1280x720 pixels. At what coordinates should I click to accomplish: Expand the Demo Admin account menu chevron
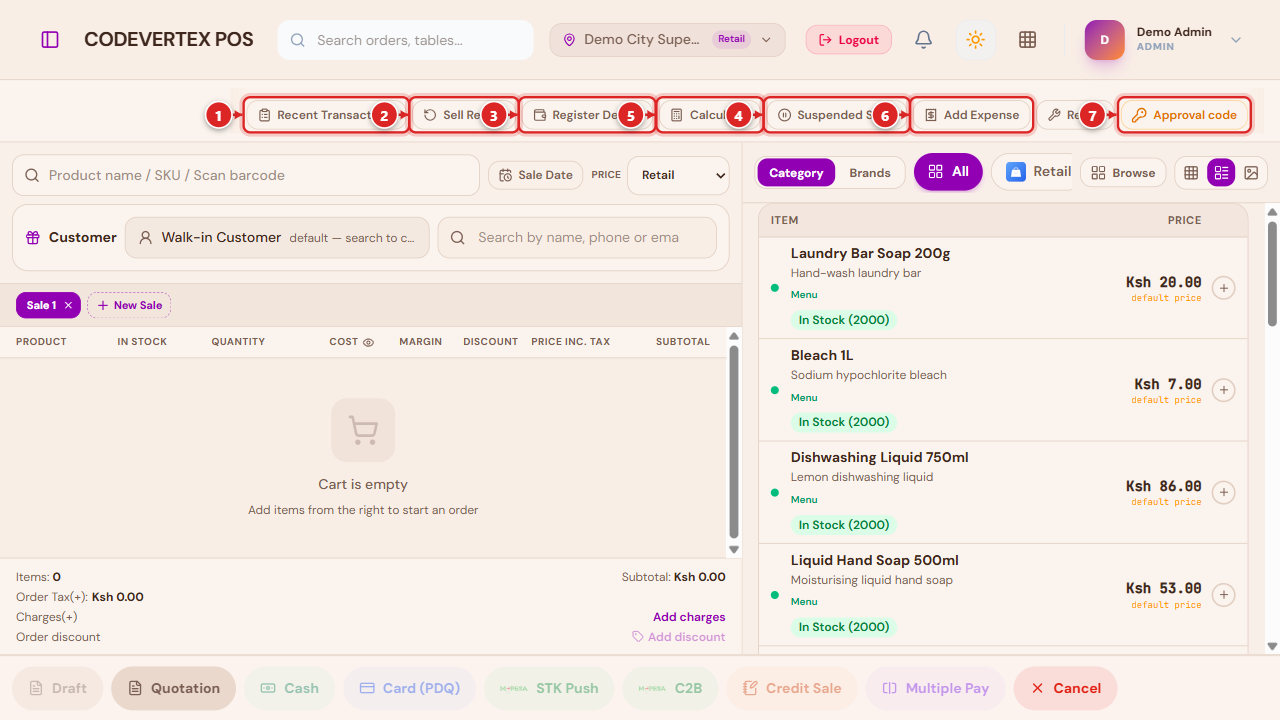click(x=1236, y=40)
